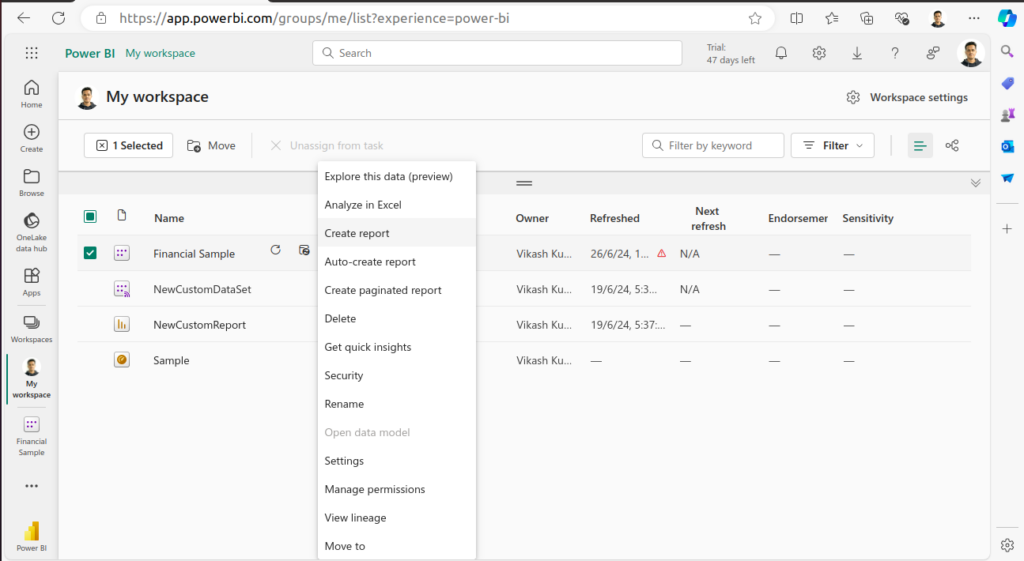Expand the Filter dropdown

(x=833, y=146)
